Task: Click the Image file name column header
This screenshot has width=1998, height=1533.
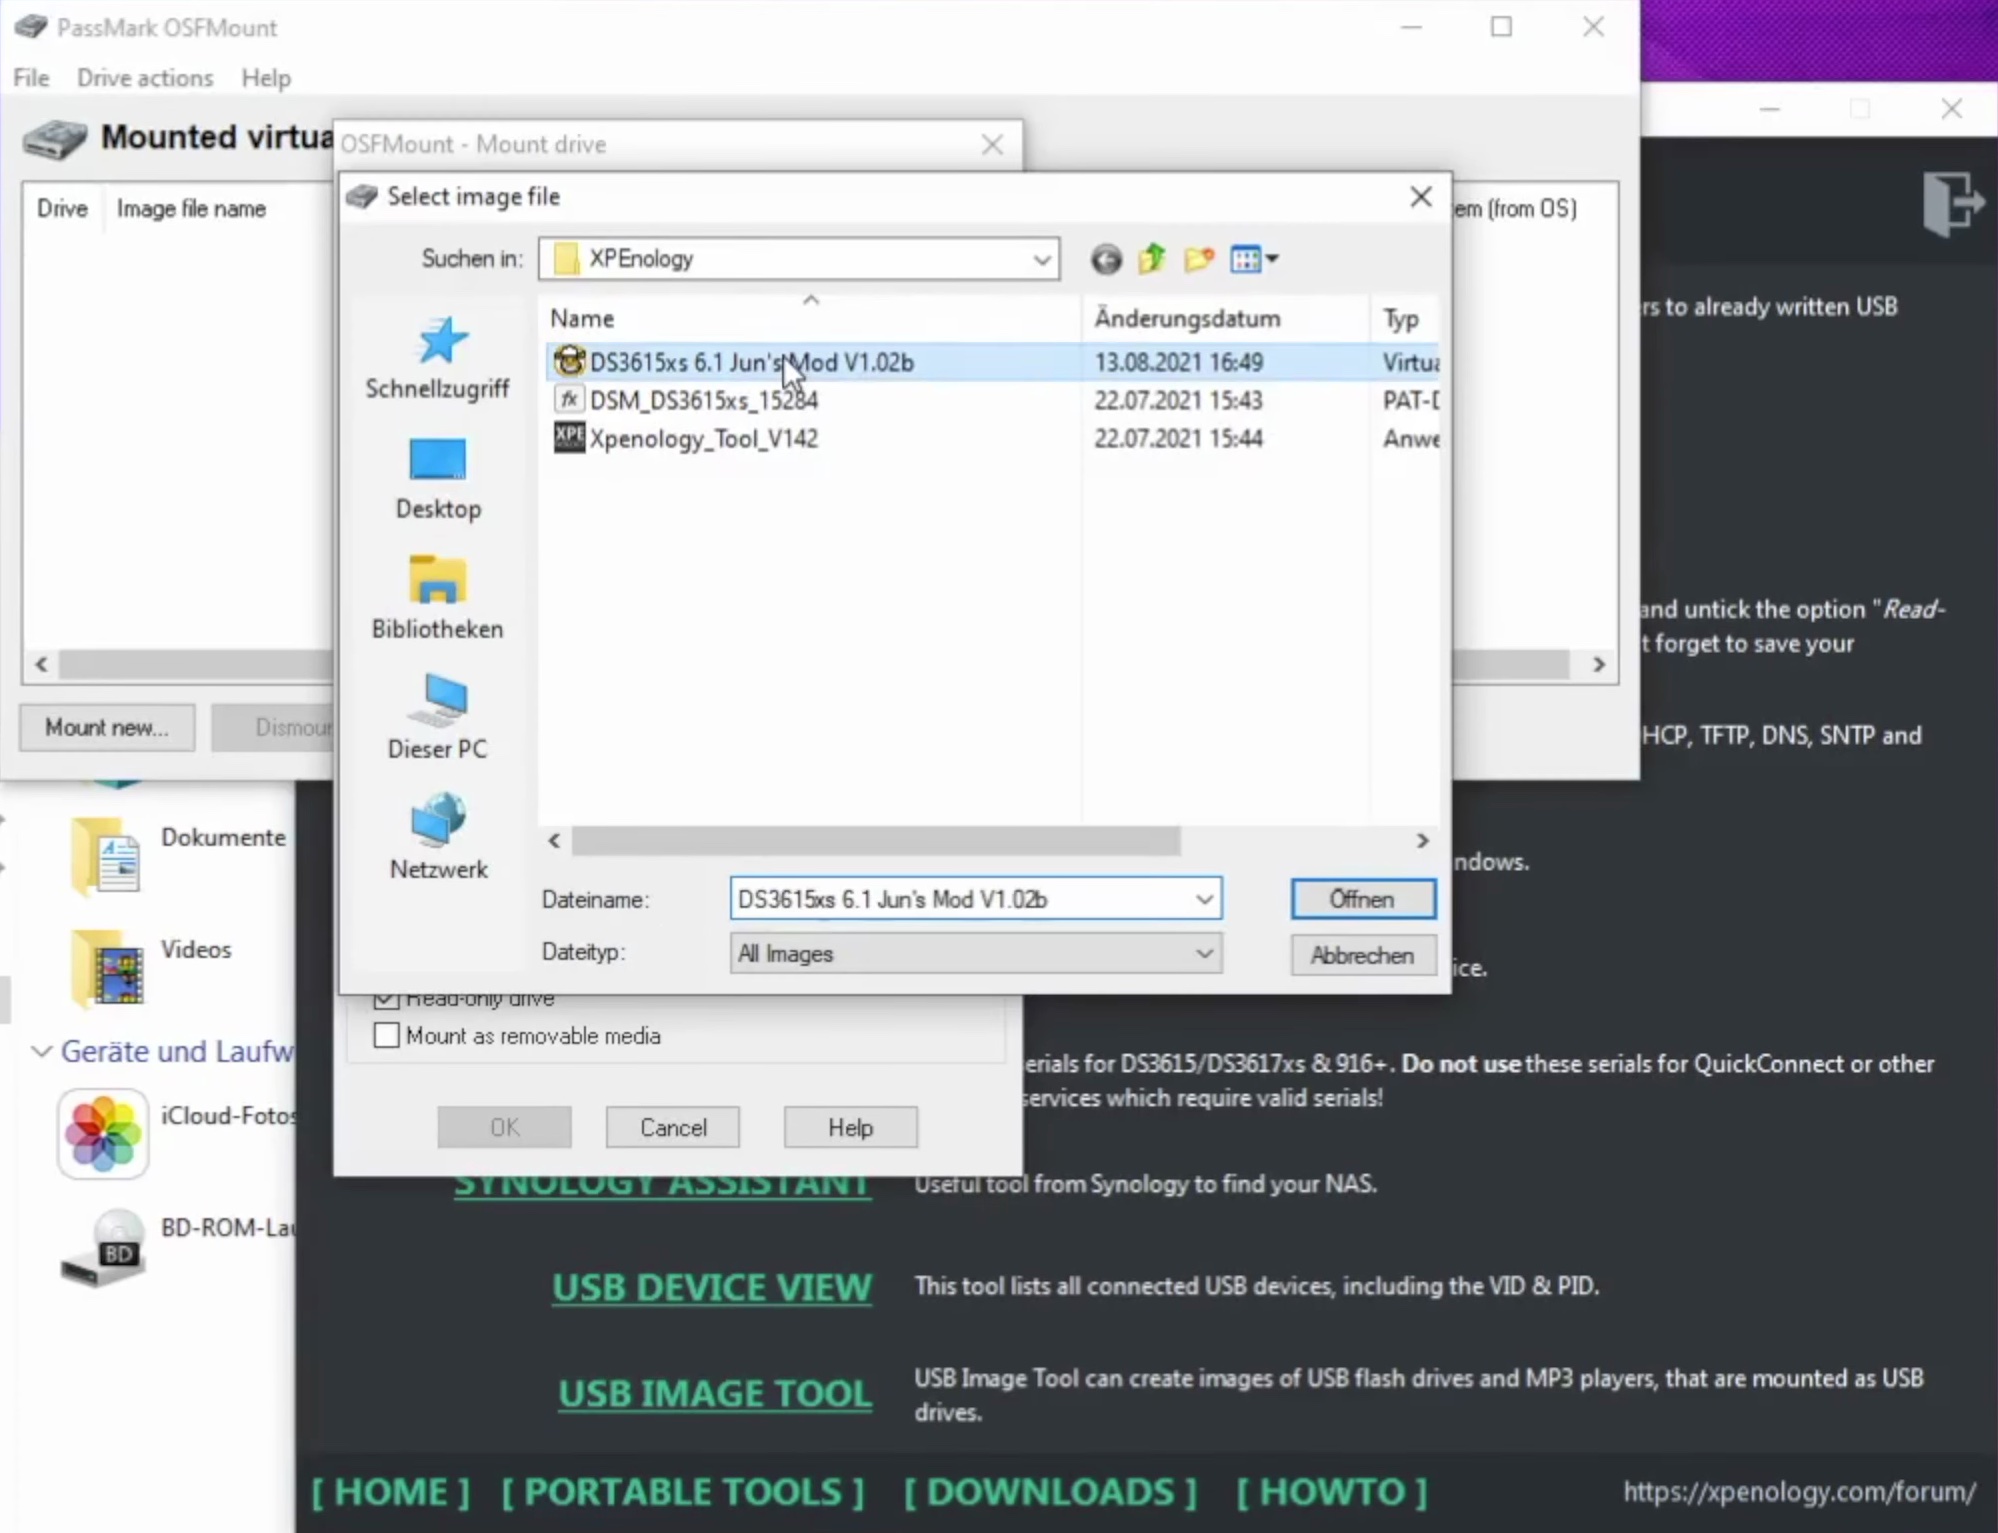Action: coord(191,209)
